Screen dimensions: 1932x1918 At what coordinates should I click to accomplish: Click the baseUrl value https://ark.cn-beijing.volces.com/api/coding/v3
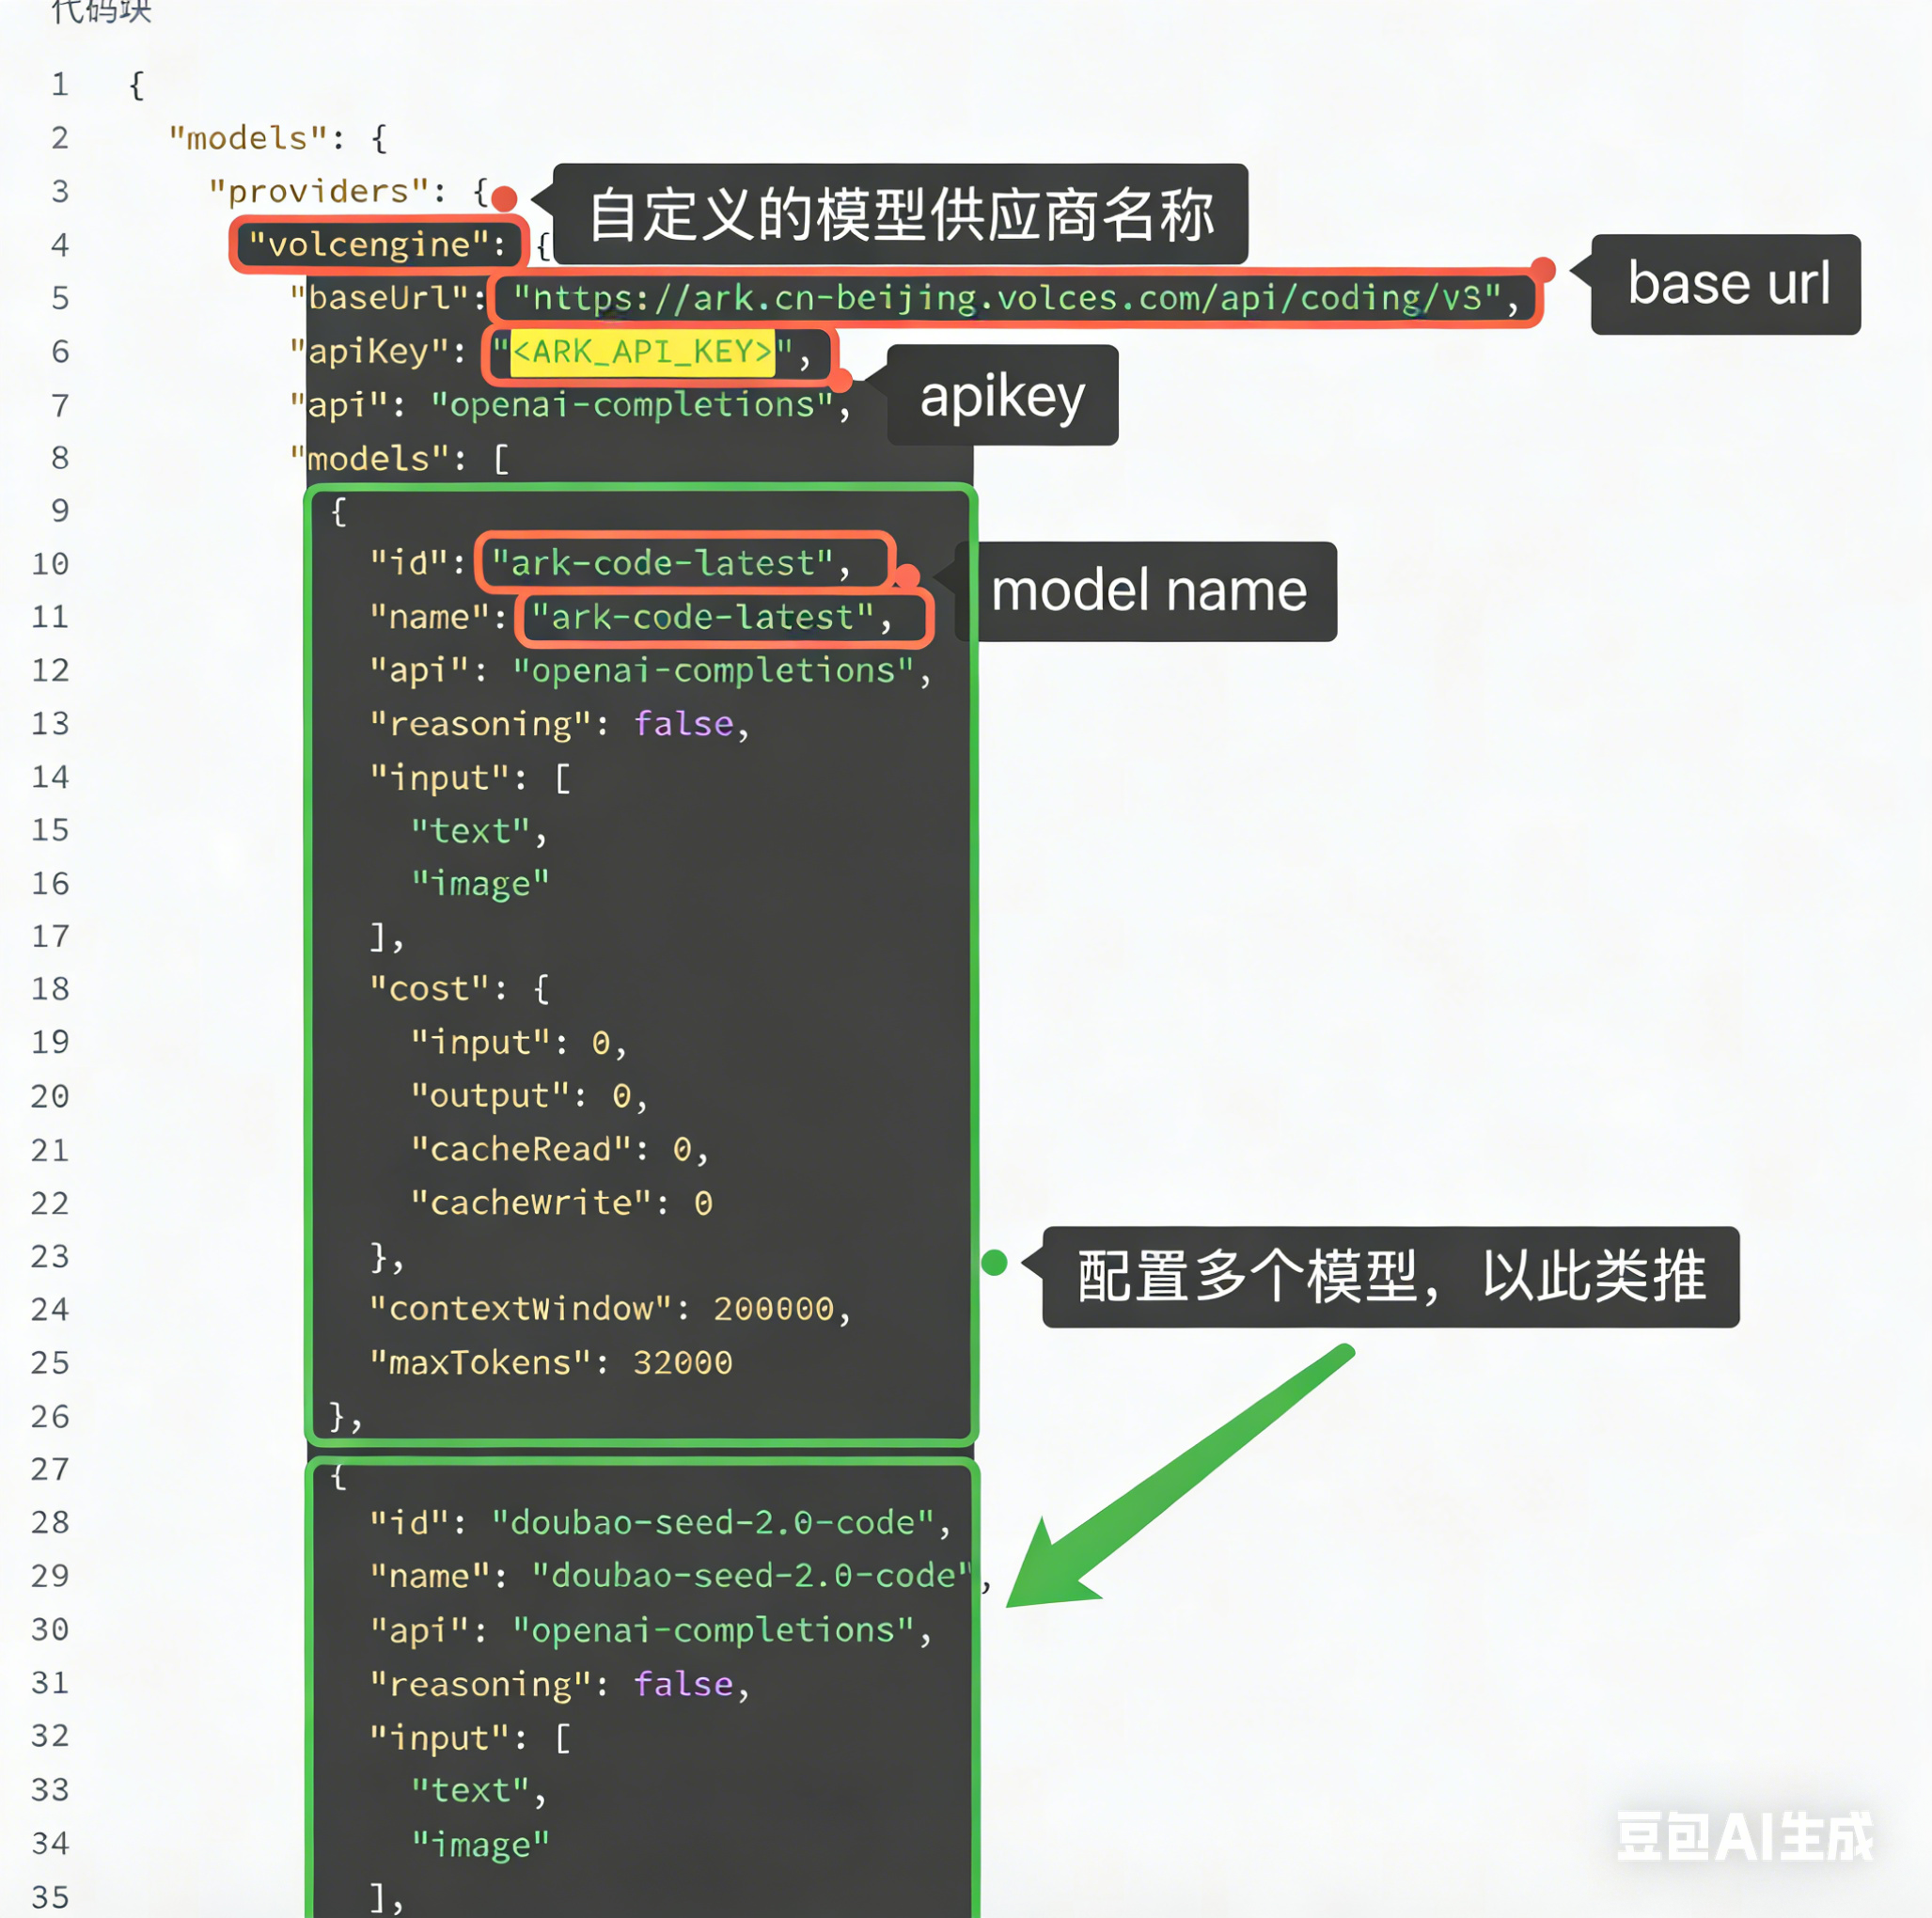pyautogui.click(x=1007, y=297)
